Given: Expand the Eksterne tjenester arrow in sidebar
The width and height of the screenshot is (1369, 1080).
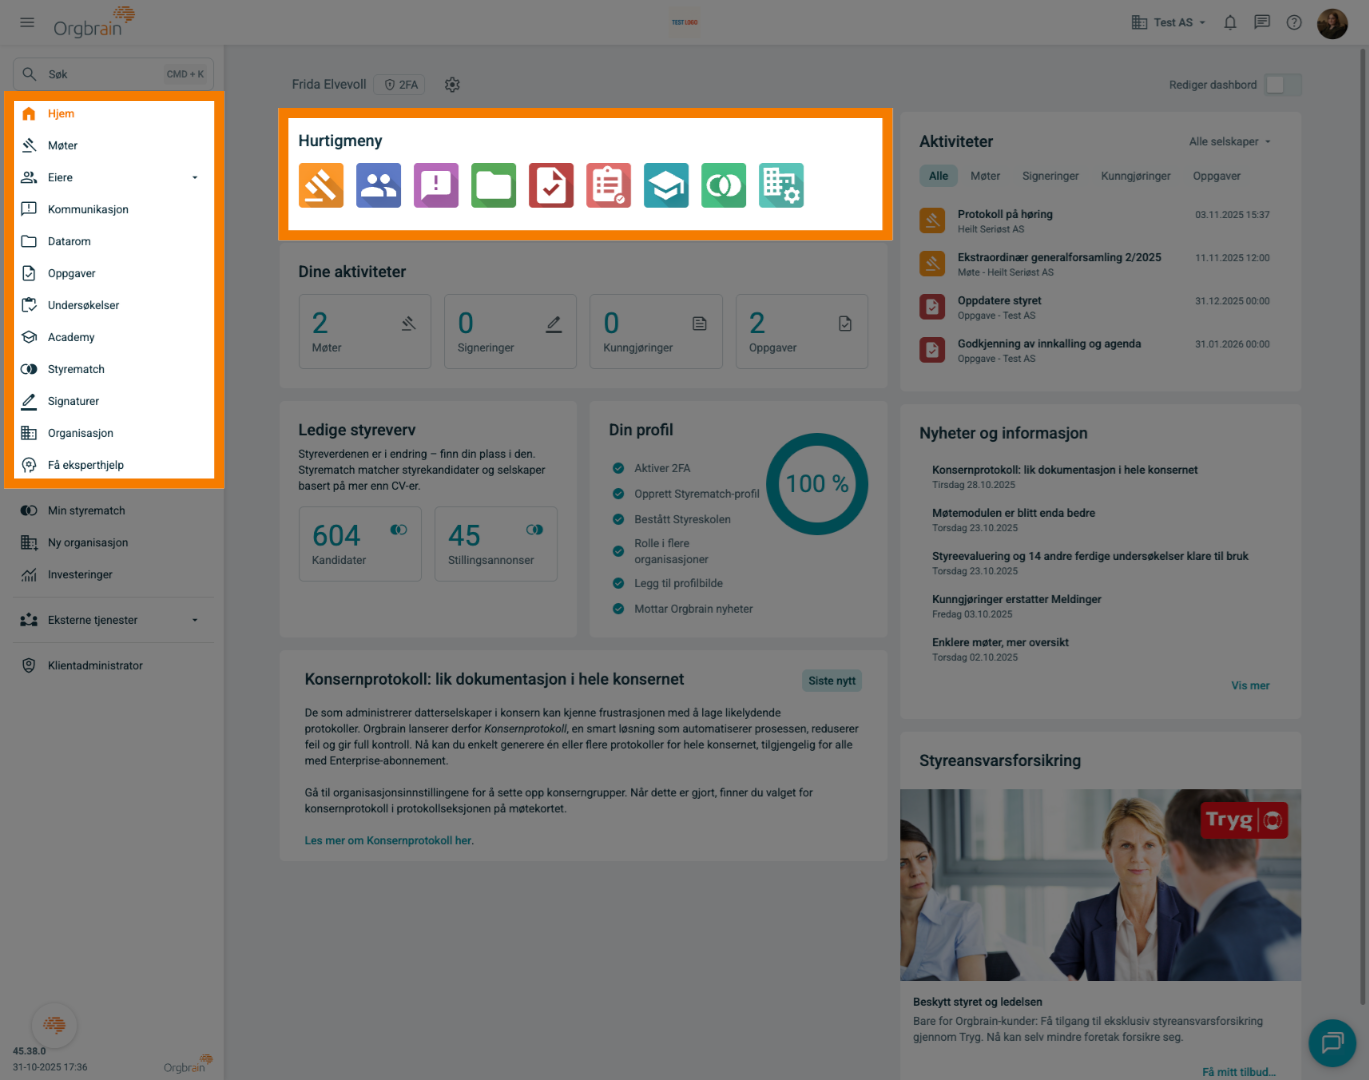Looking at the screenshot, I should click(195, 620).
